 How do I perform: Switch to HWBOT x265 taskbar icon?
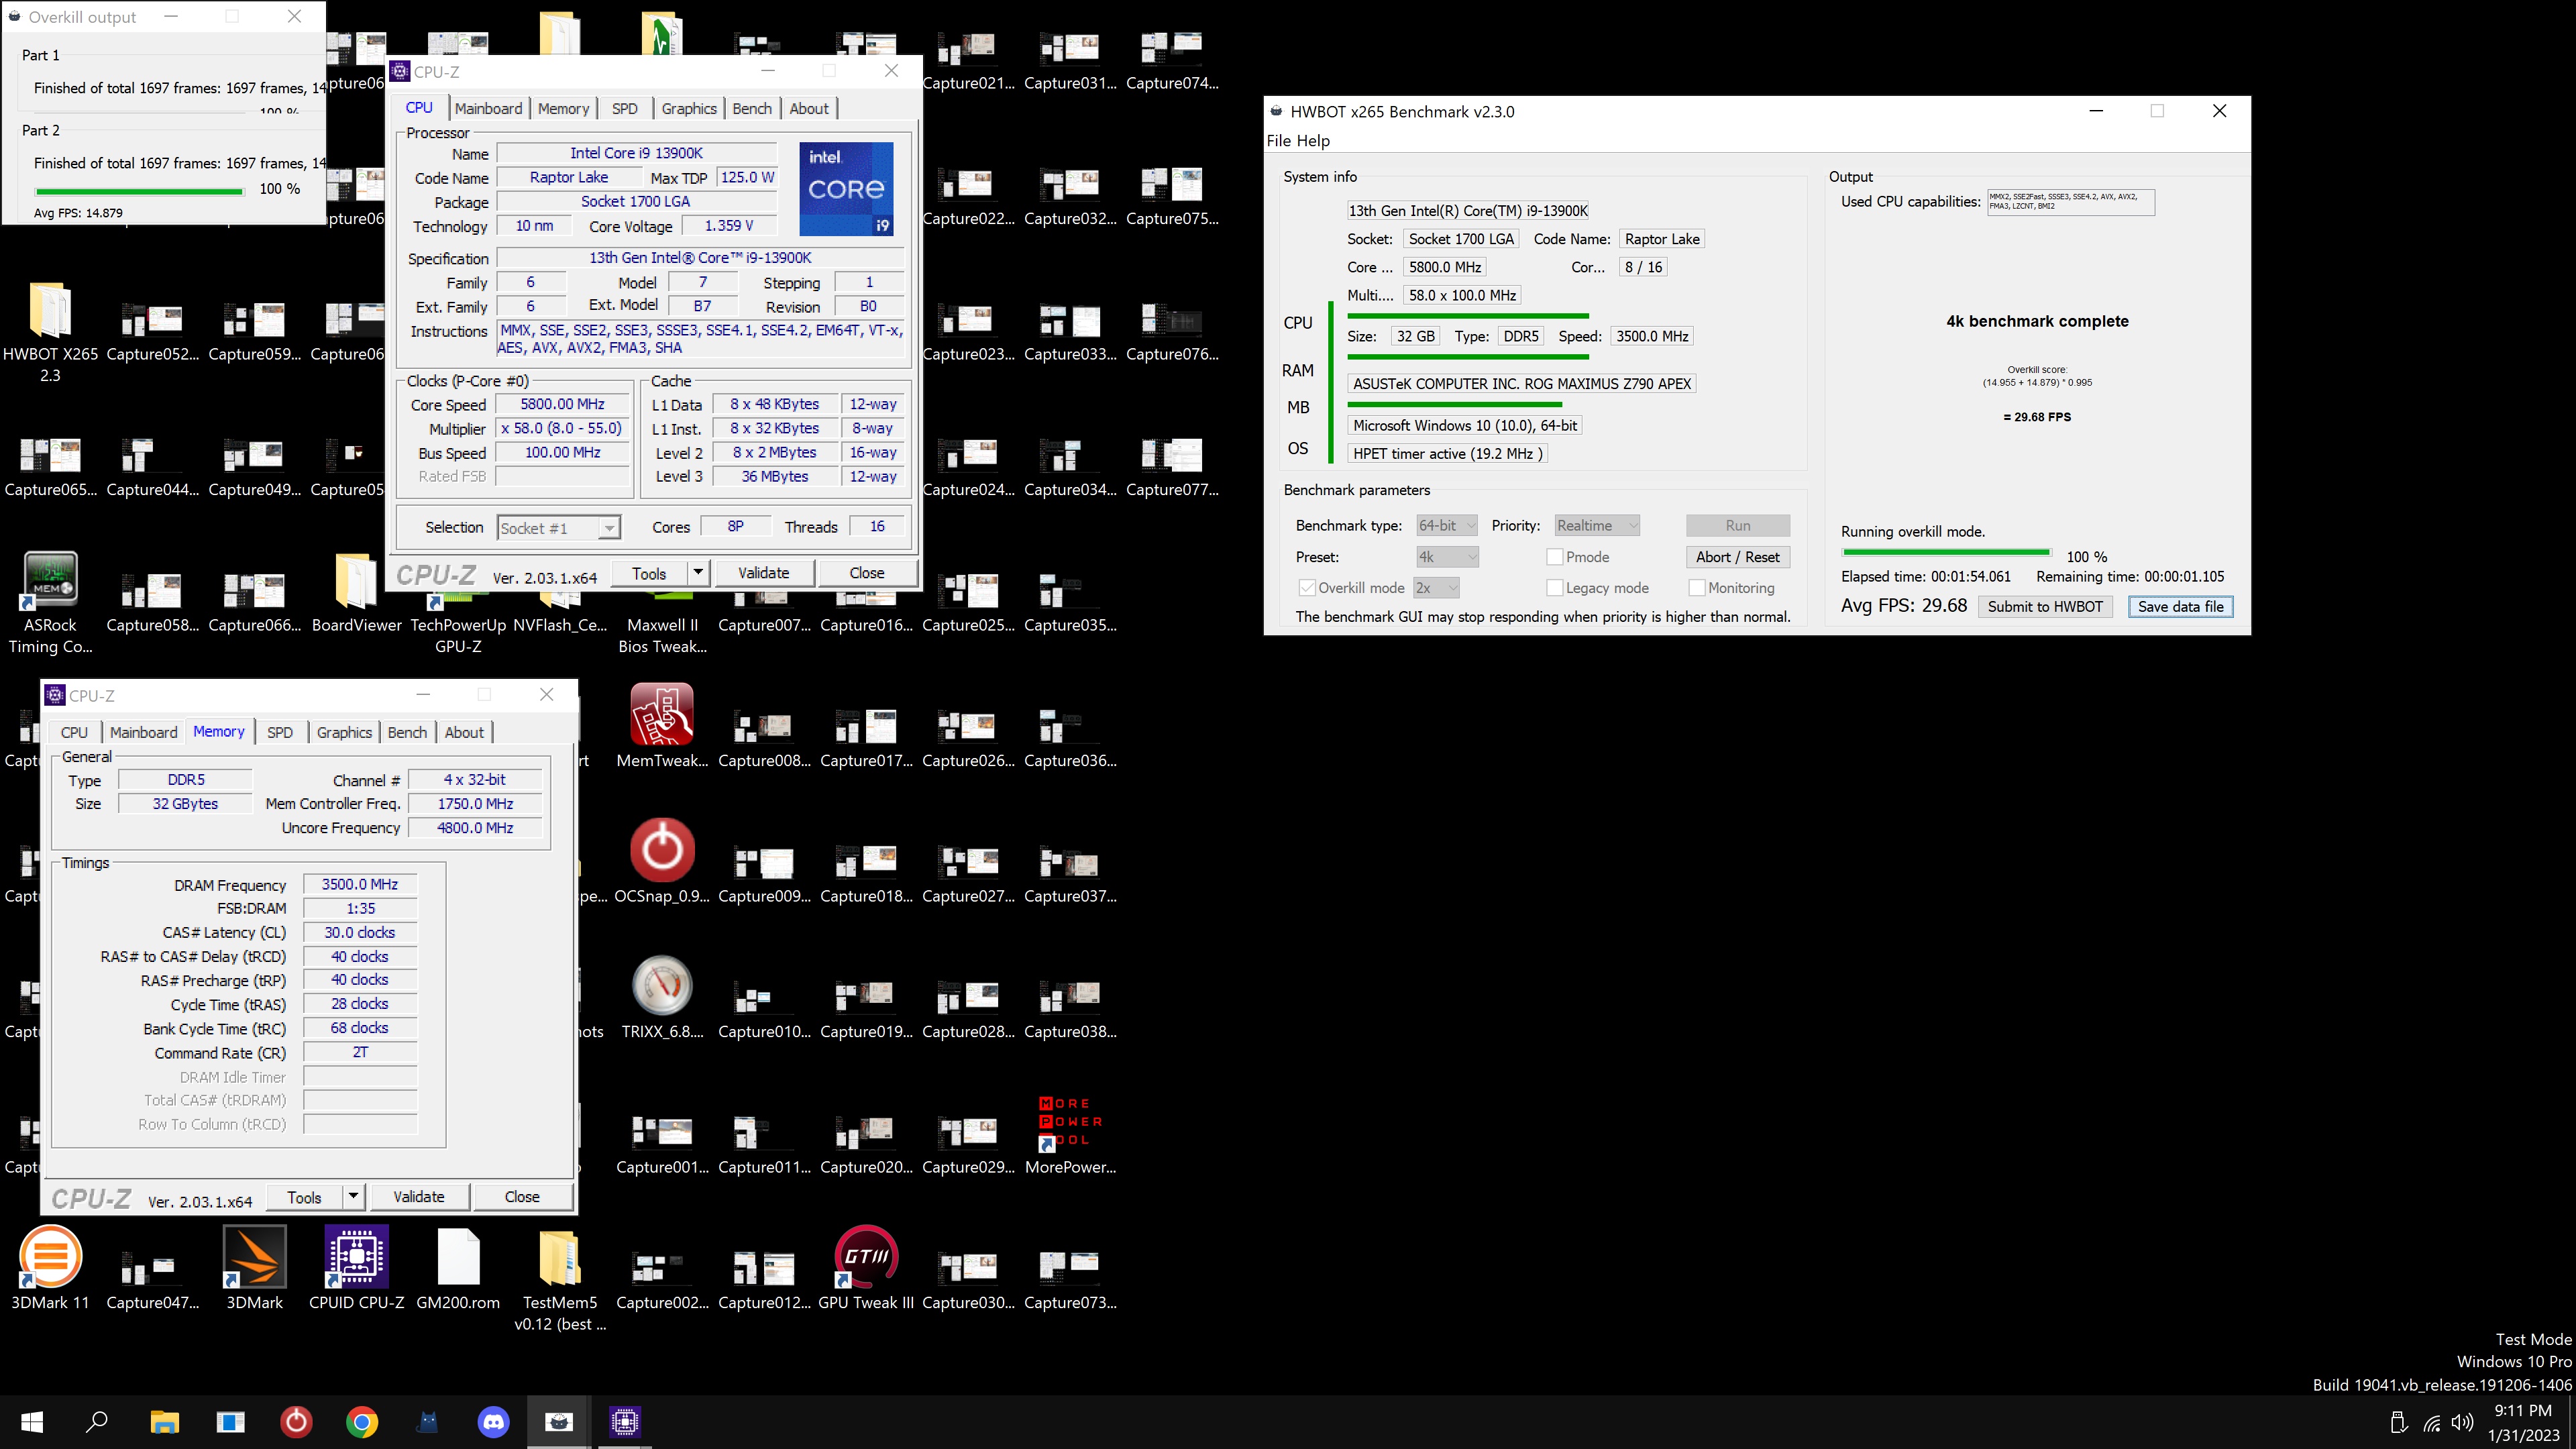point(559,1421)
